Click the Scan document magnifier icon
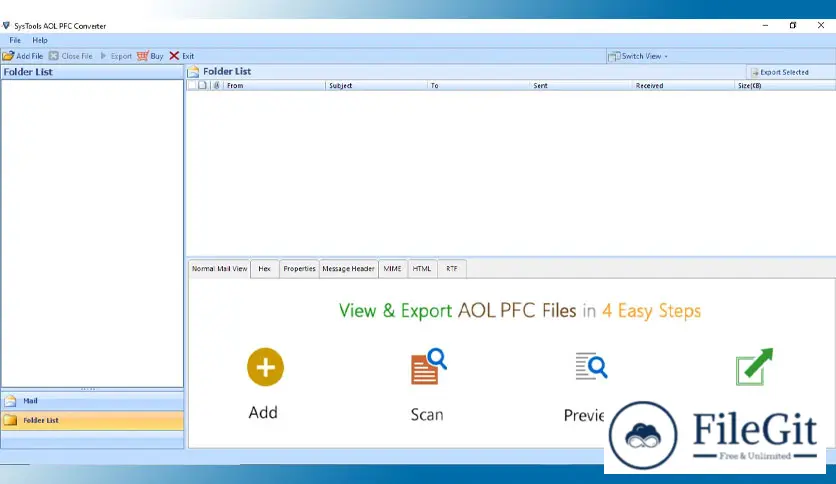The width and height of the screenshot is (836, 484). click(x=428, y=366)
